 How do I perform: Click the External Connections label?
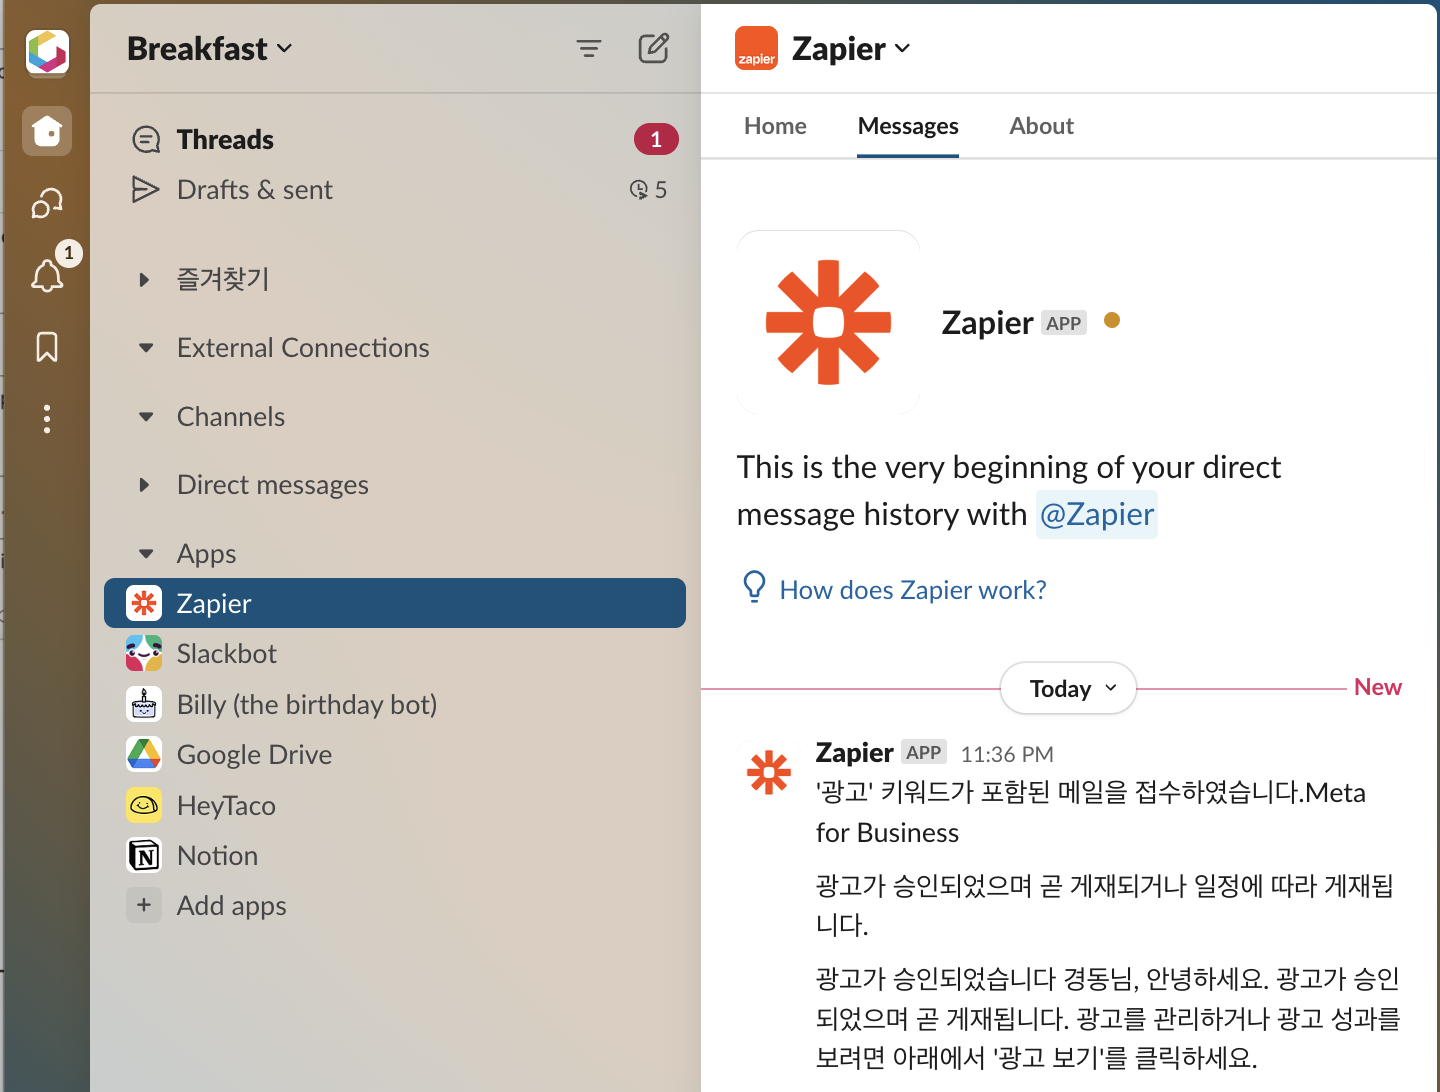click(303, 348)
